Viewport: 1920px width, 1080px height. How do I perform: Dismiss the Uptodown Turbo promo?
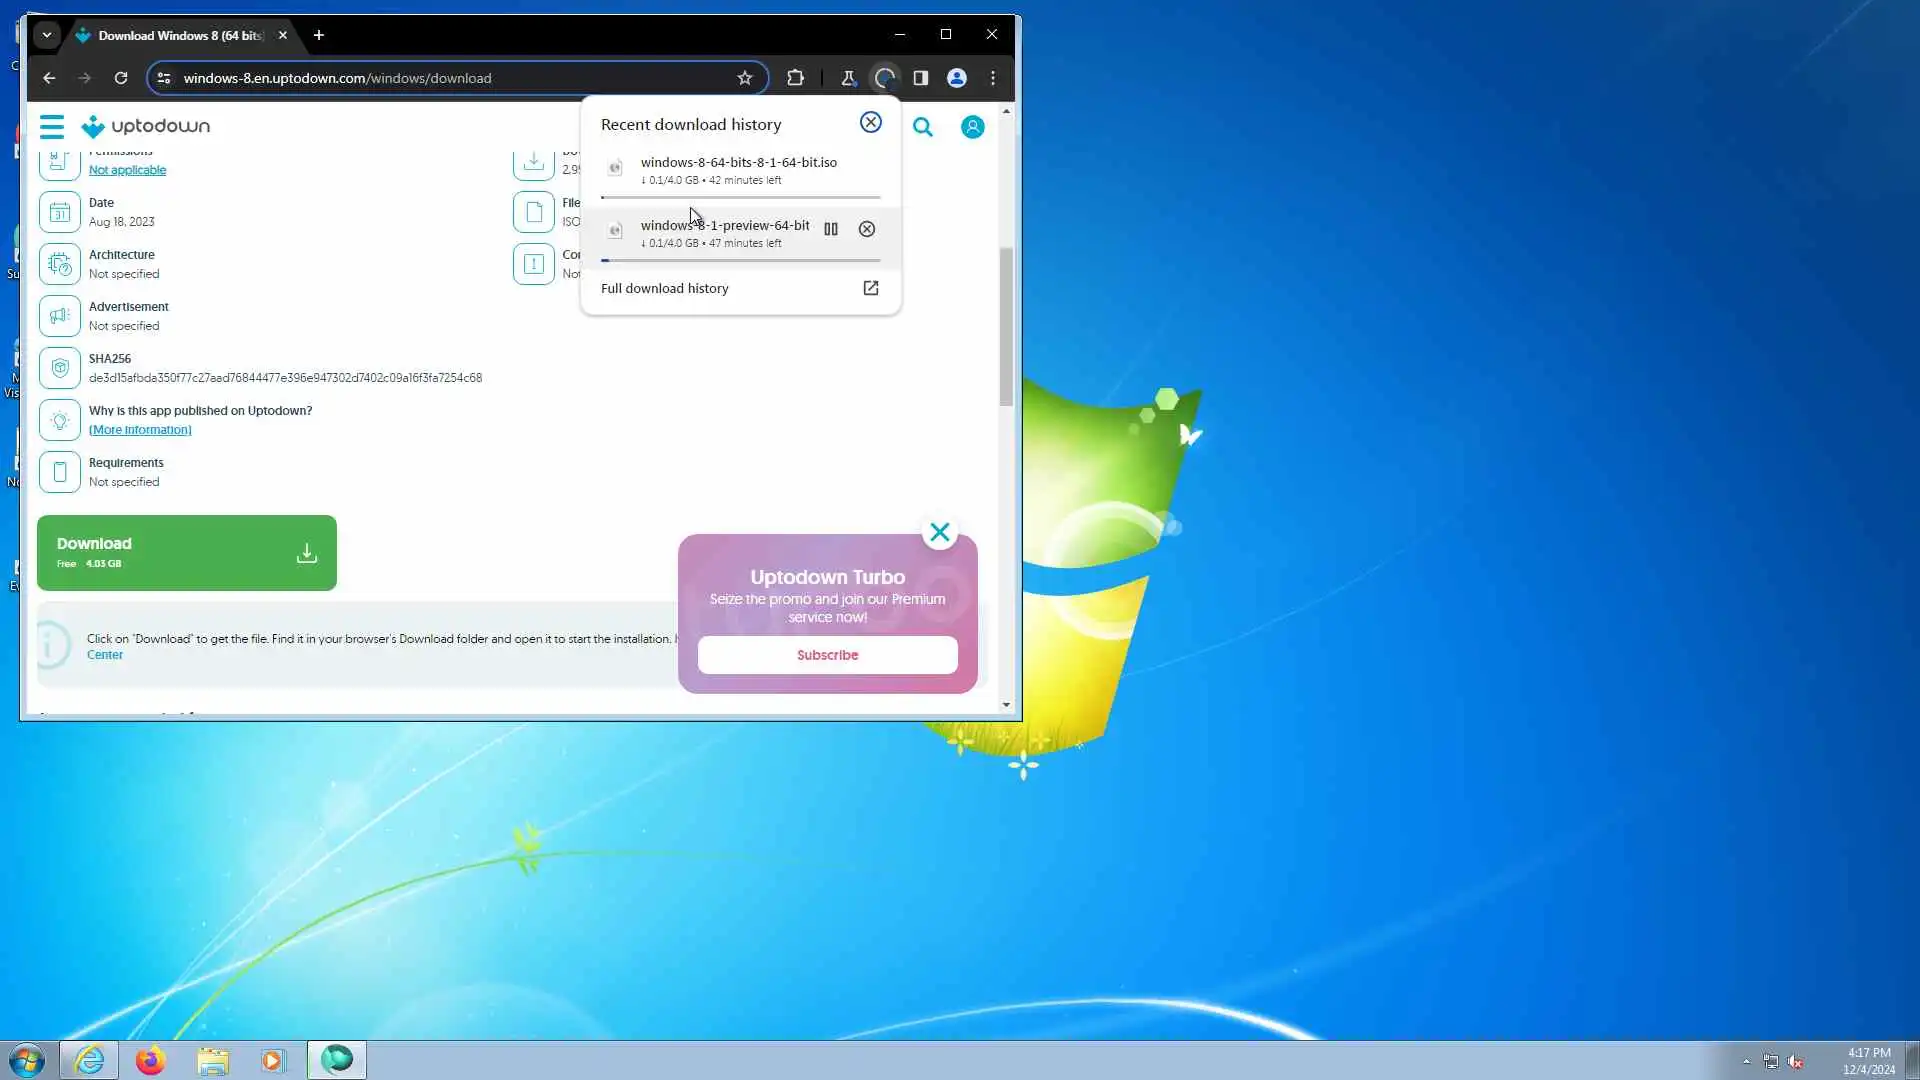[940, 532]
